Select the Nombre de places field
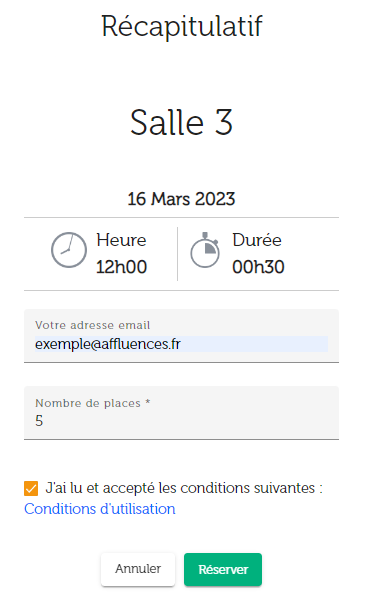This screenshot has width=378, height=601. pyautogui.click(x=181, y=413)
